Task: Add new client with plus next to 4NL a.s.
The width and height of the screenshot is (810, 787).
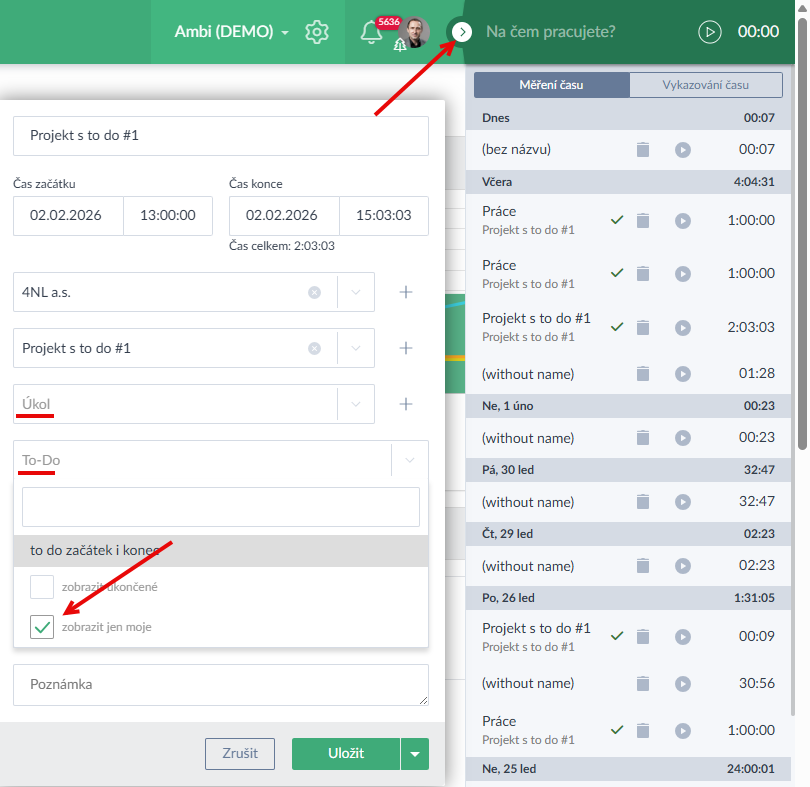Action: [x=406, y=292]
